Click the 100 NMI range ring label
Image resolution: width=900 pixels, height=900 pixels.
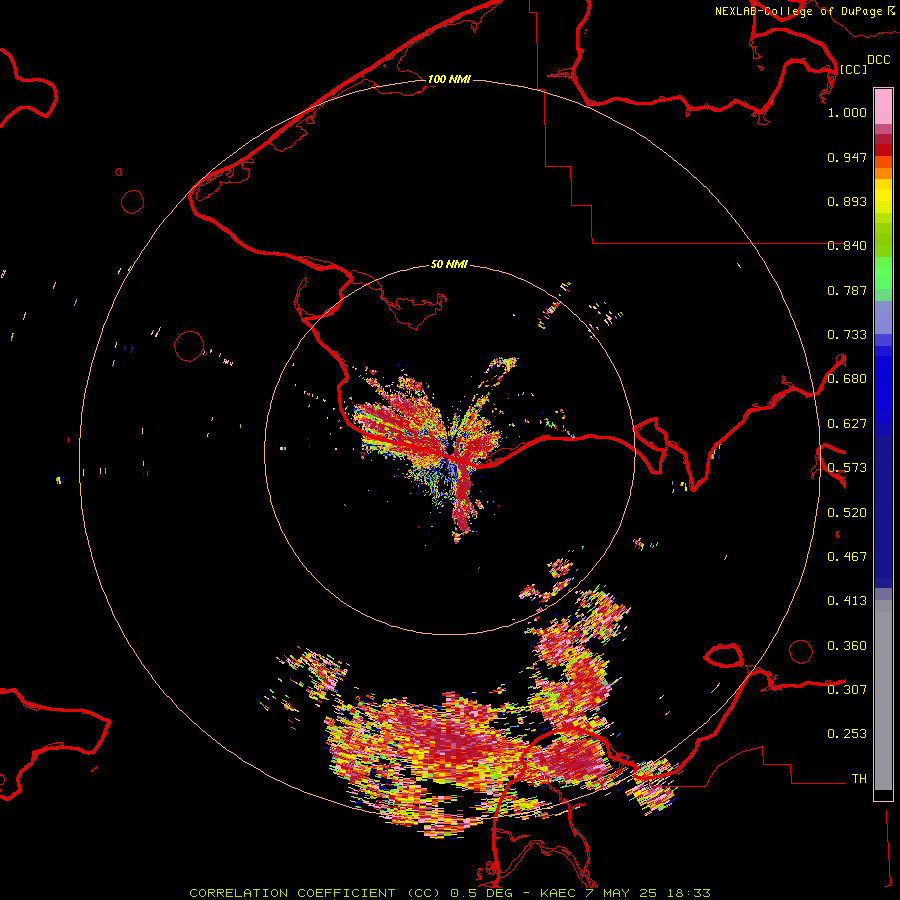[x=449, y=79]
